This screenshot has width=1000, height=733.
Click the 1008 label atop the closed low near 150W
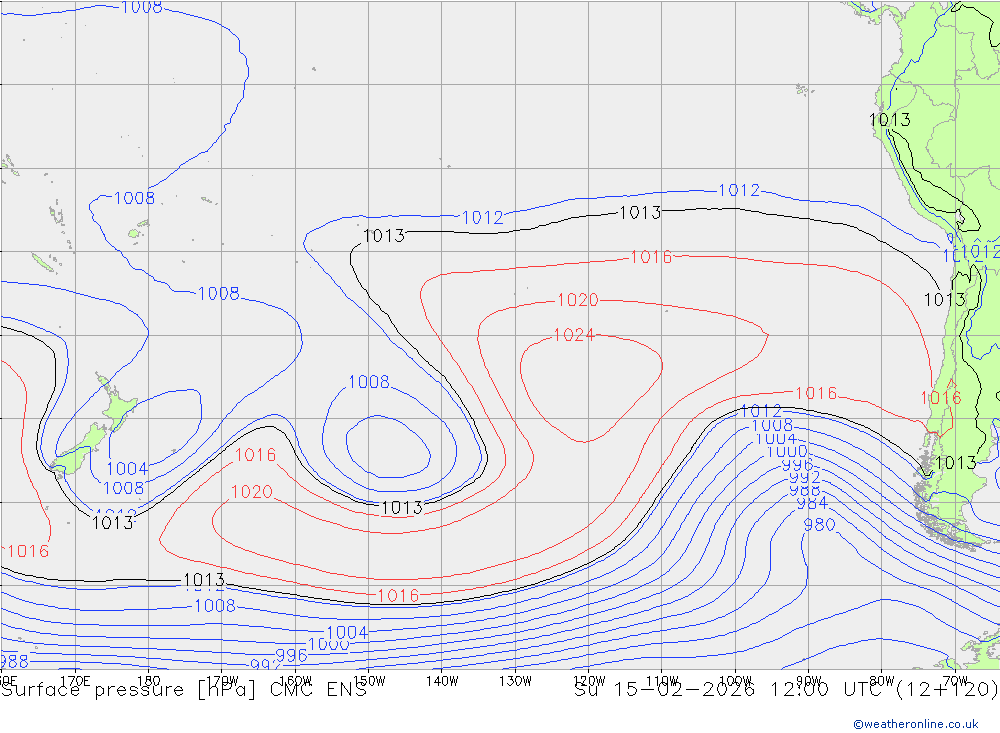click(369, 381)
